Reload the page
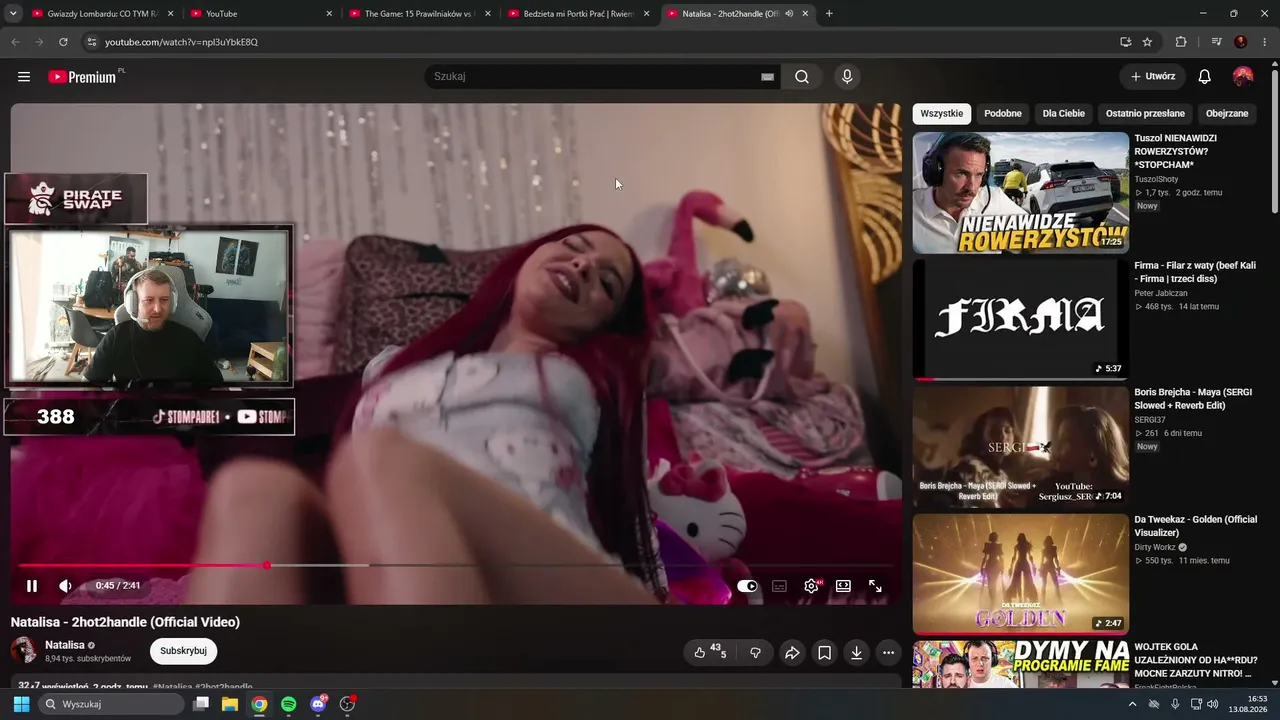1280x720 pixels. [63, 42]
